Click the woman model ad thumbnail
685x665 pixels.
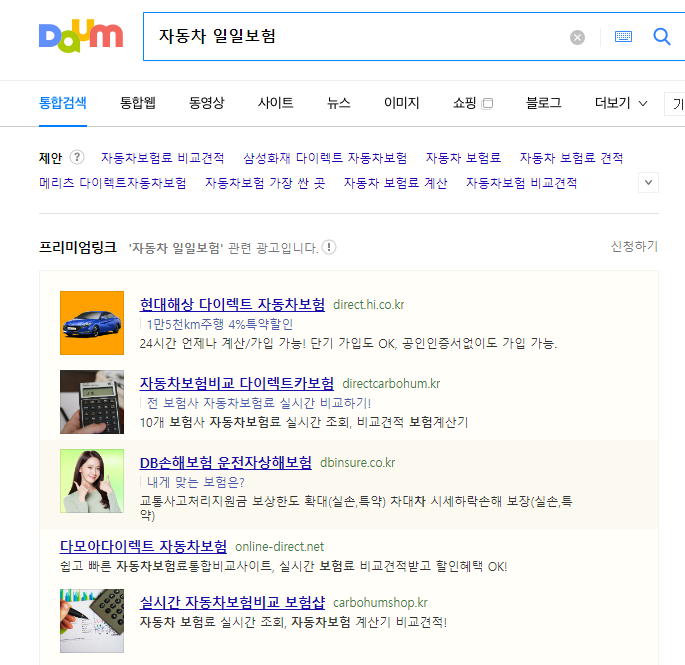(x=92, y=481)
